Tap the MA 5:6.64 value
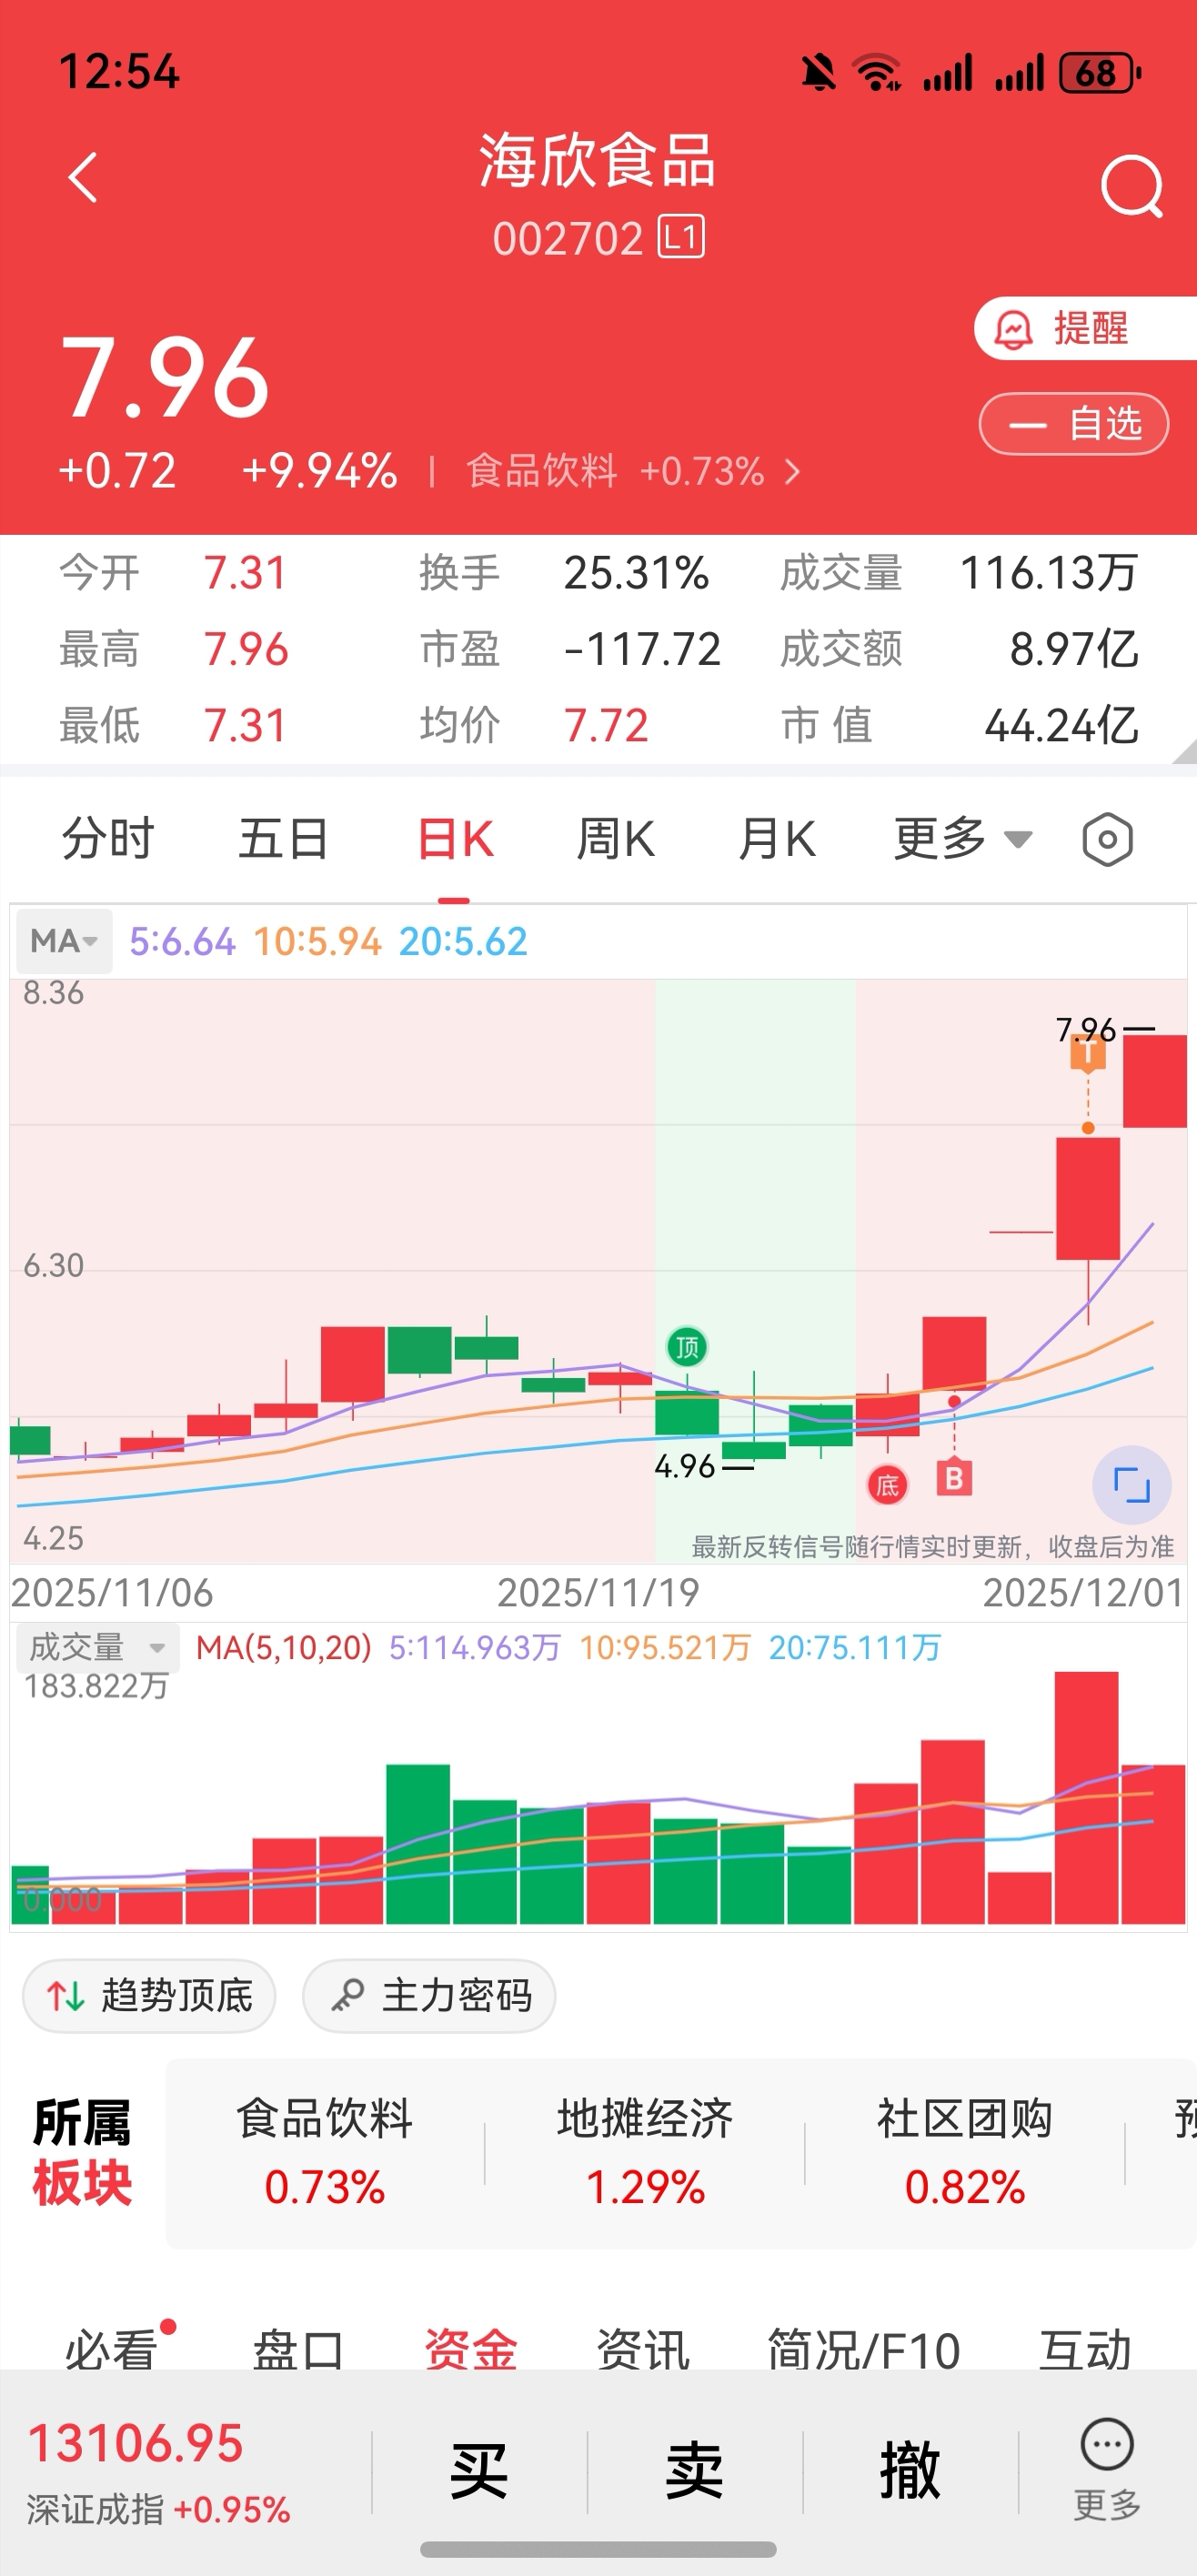The width and height of the screenshot is (1197, 2576). click(x=182, y=941)
